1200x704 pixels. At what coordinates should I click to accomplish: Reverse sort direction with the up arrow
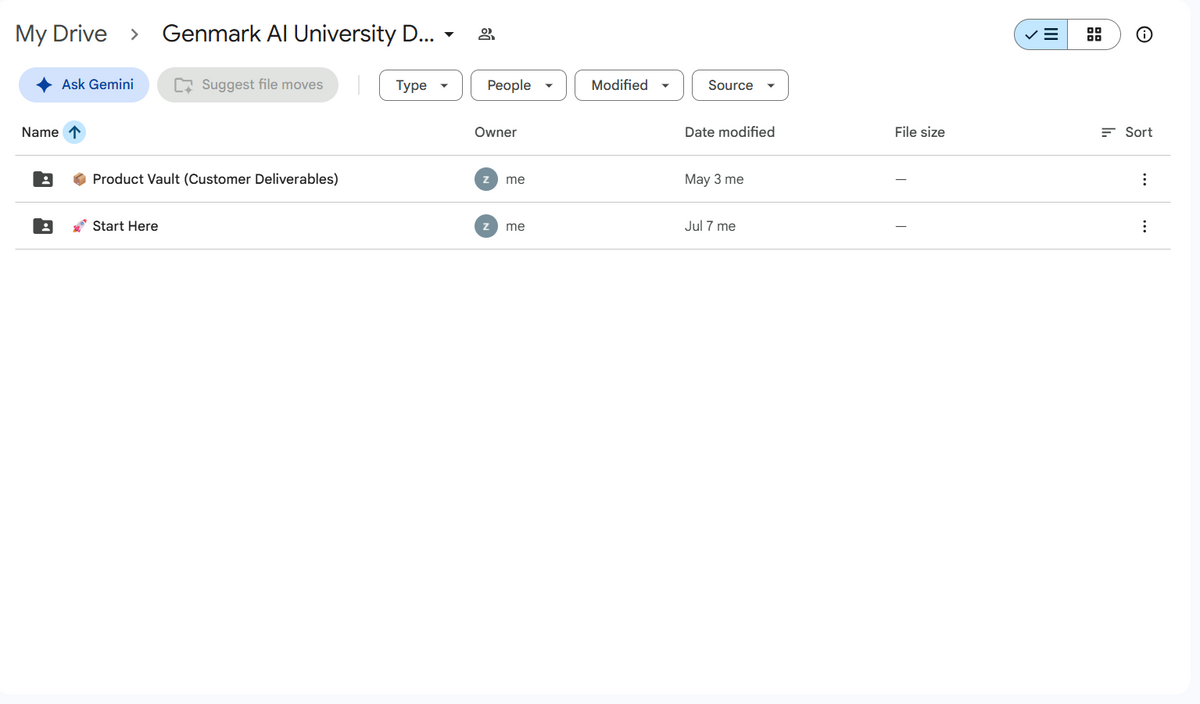pyautogui.click(x=75, y=132)
